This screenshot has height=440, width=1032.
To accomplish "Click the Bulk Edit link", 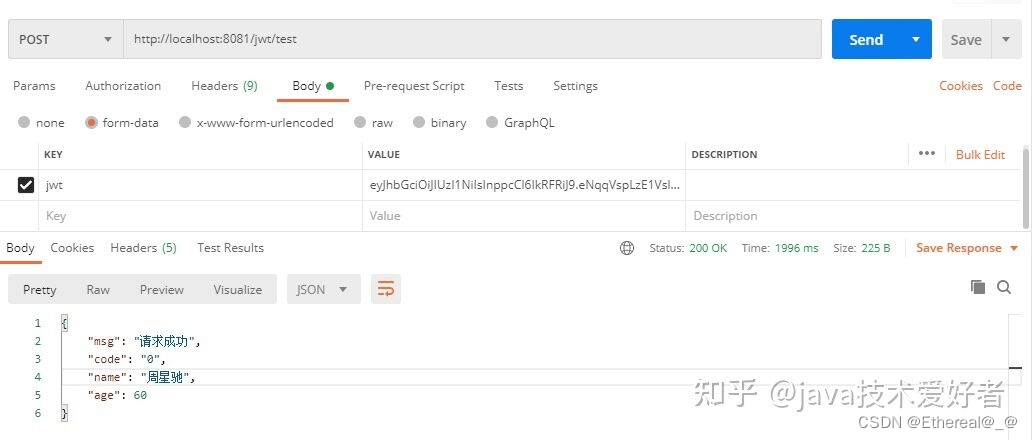I will [980, 155].
